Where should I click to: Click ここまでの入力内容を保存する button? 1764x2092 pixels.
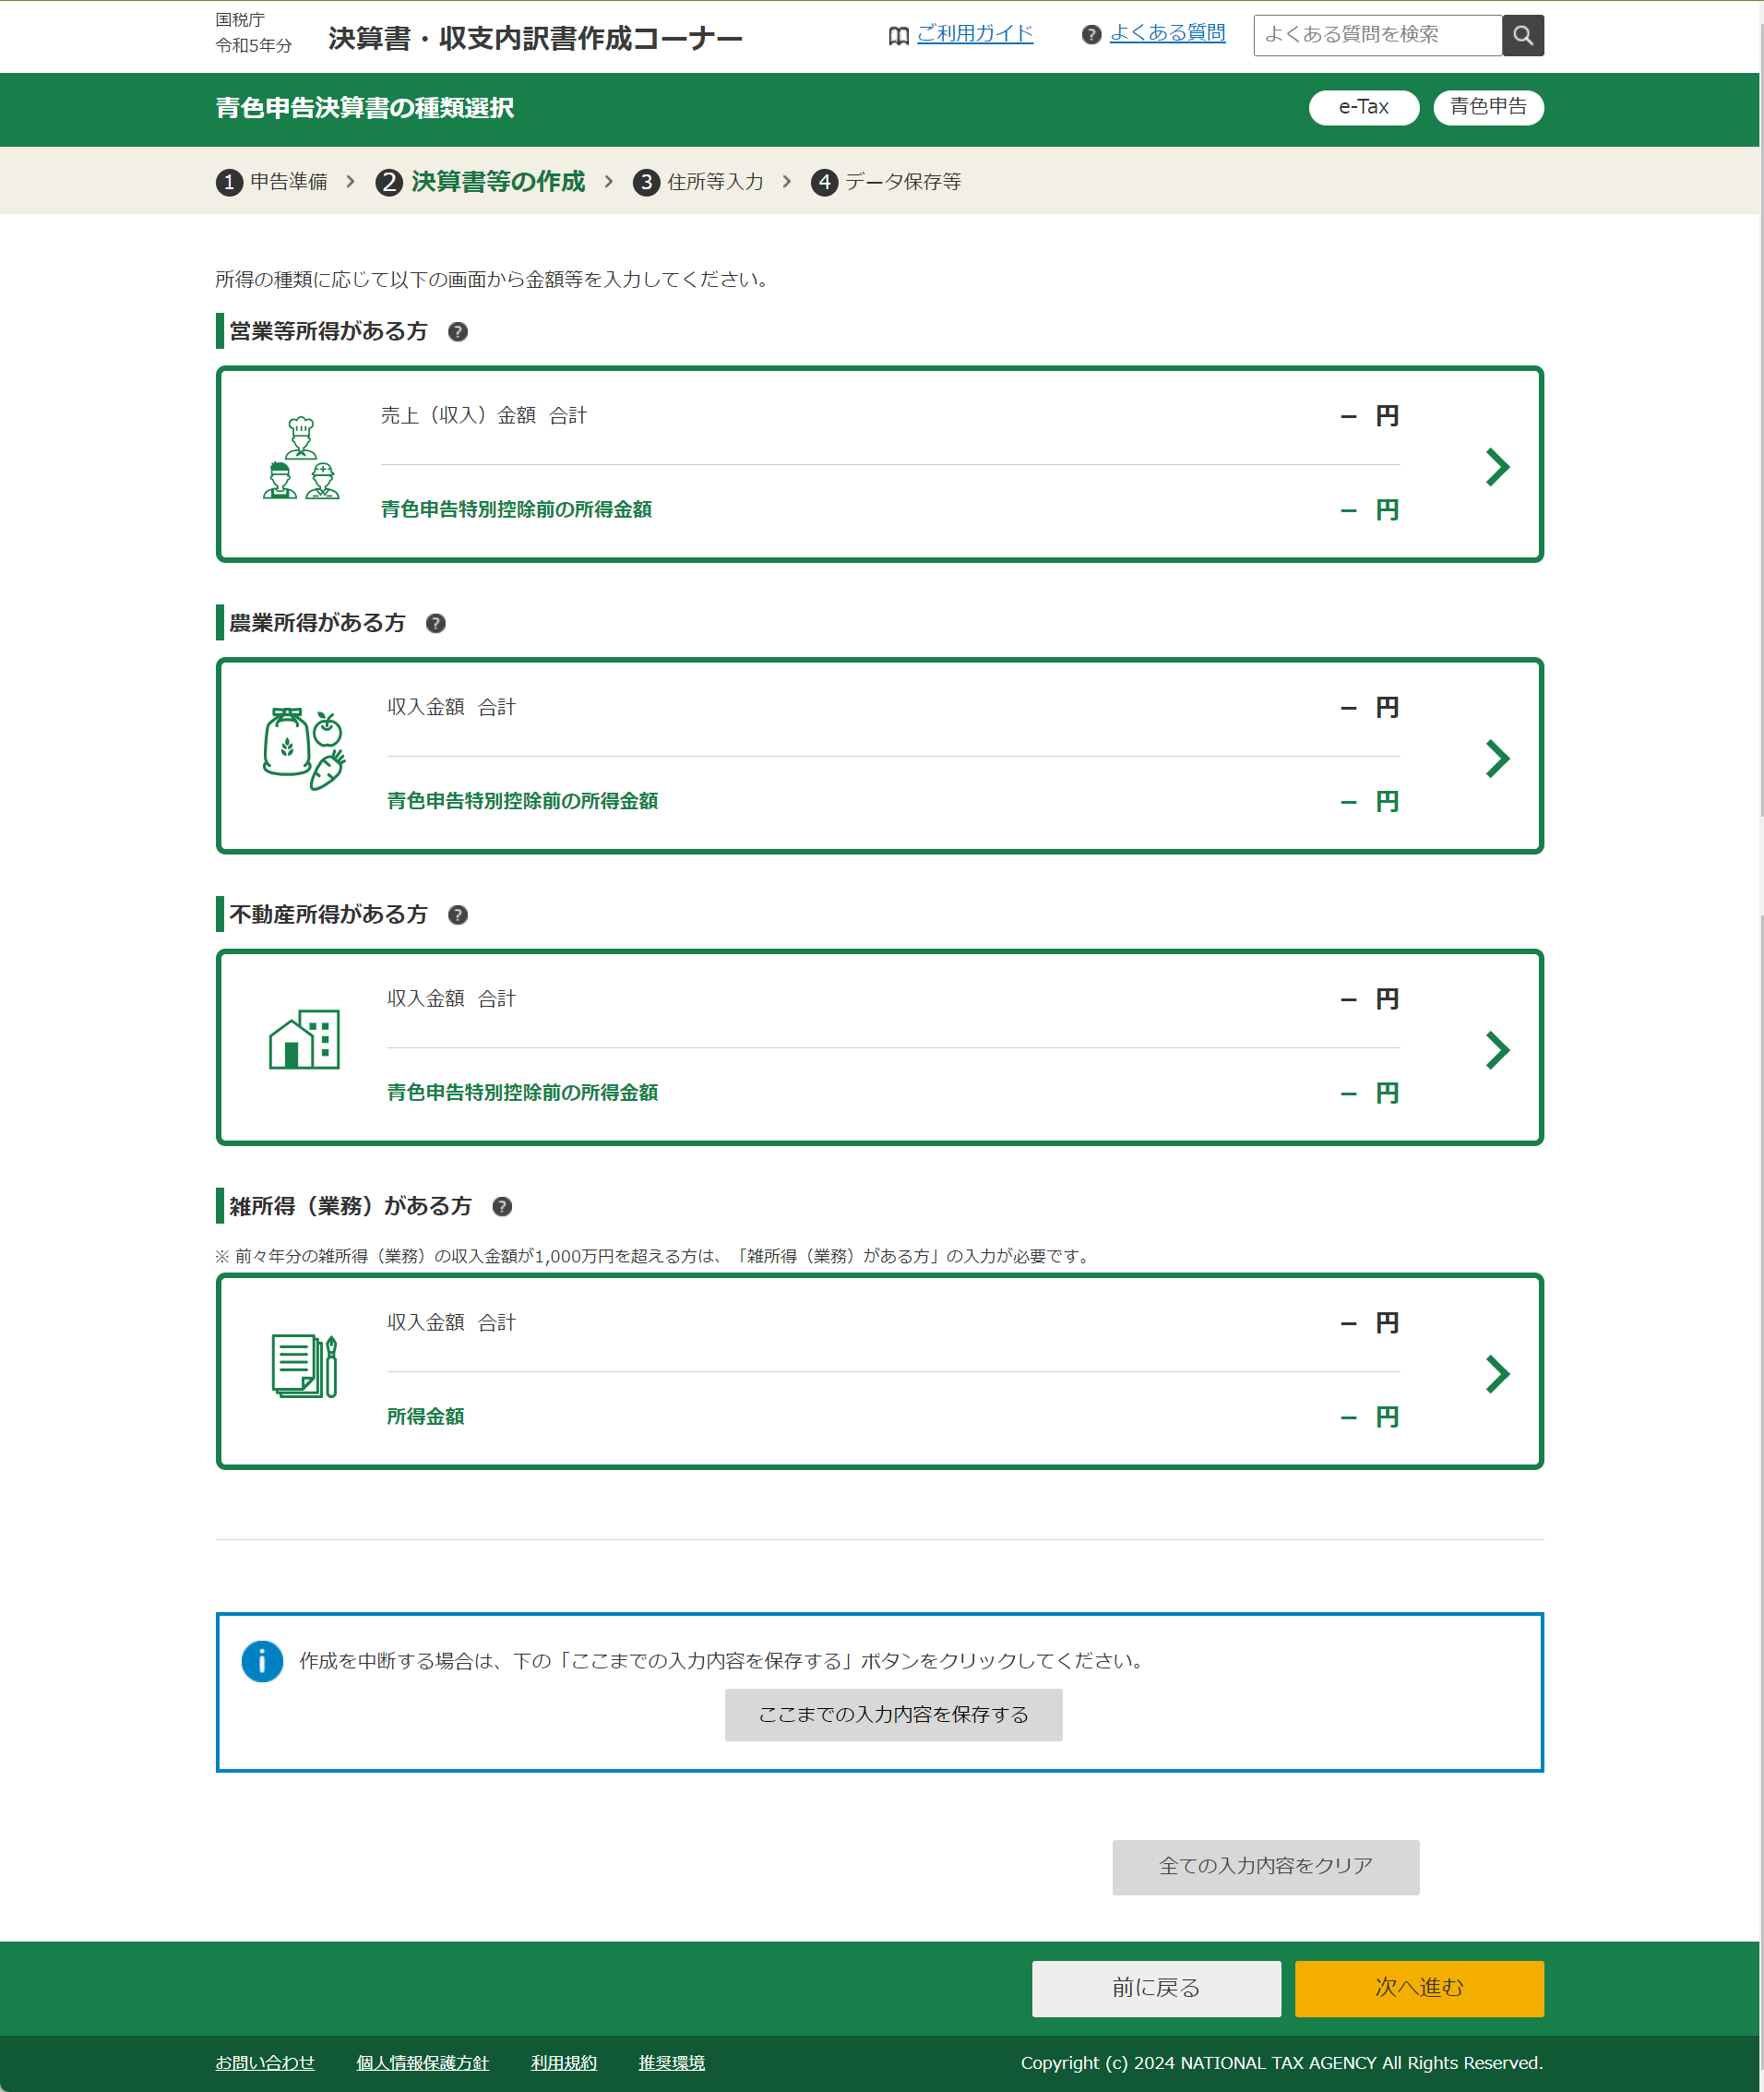coord(893,1715)
